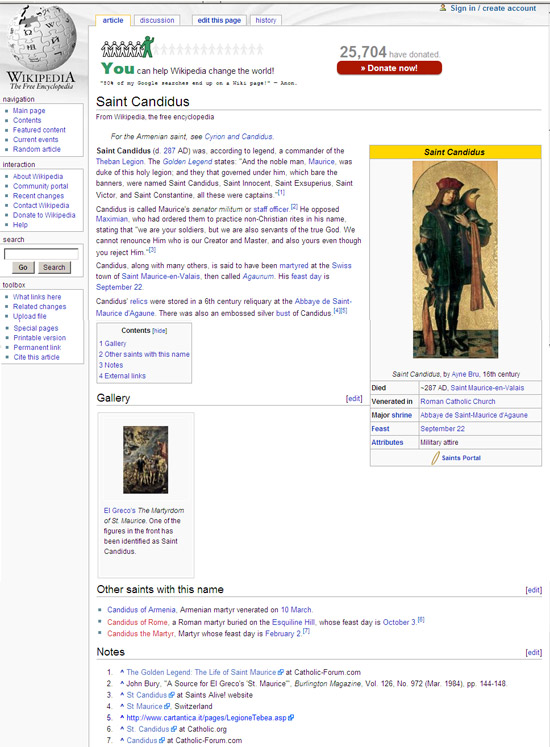Open the history tab
550x747 pixels.
click(x=265, y=20)
